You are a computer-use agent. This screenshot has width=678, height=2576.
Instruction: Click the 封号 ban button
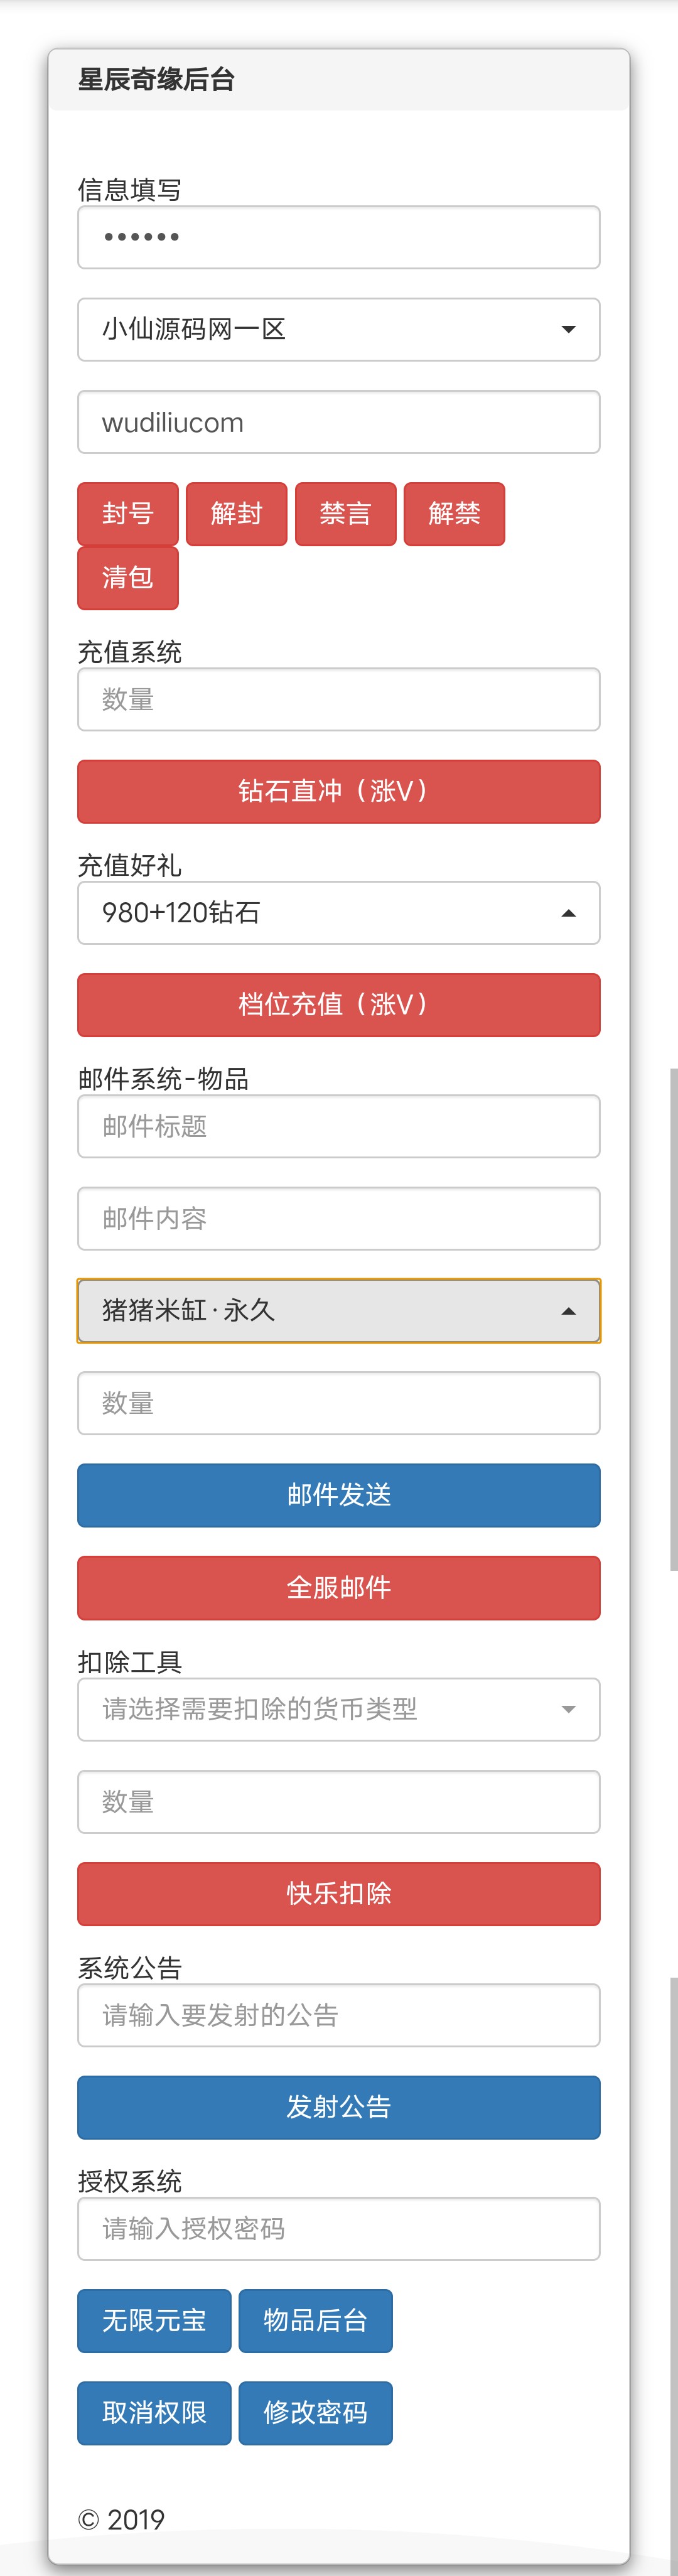[128, 514]
